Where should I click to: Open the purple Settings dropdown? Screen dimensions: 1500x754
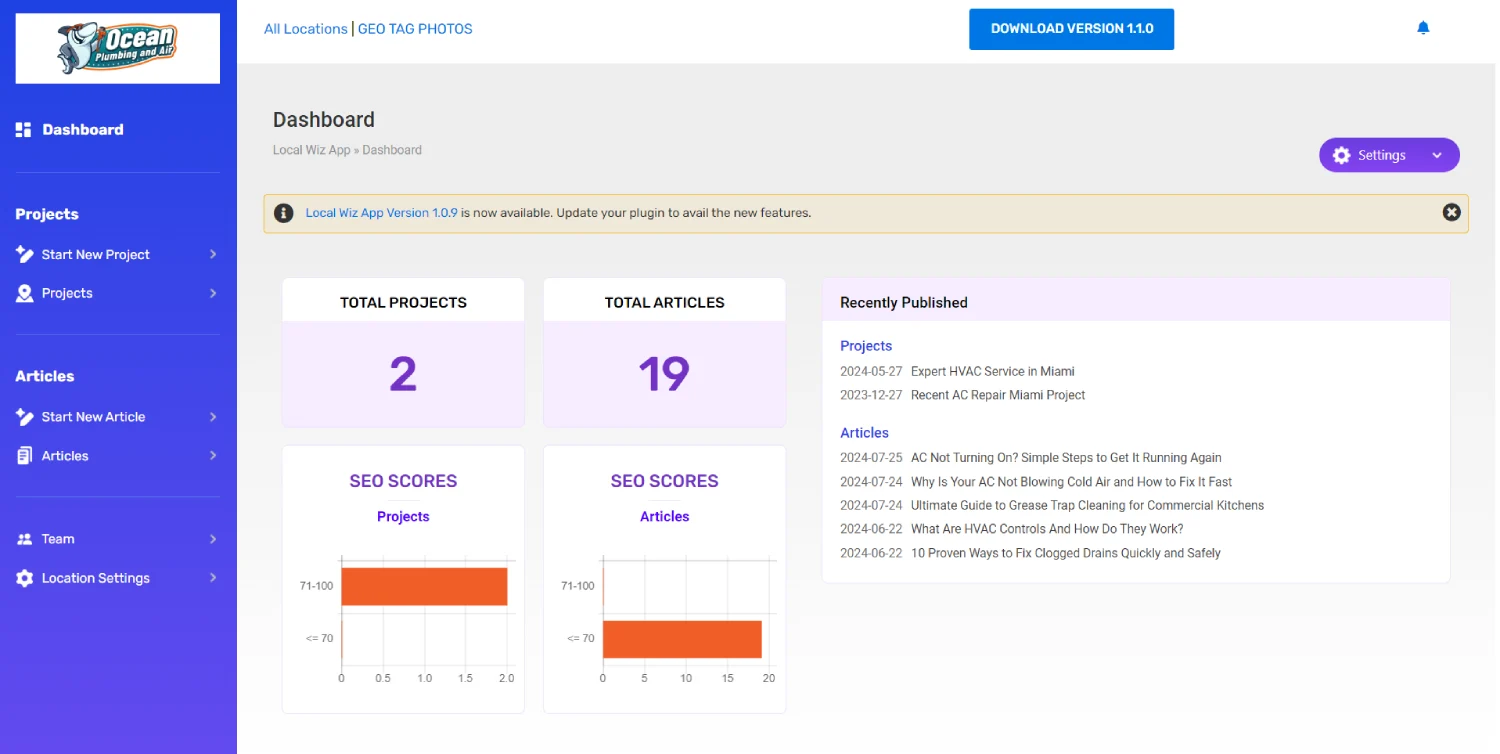pyautogui.click(x=1389, y=155)
